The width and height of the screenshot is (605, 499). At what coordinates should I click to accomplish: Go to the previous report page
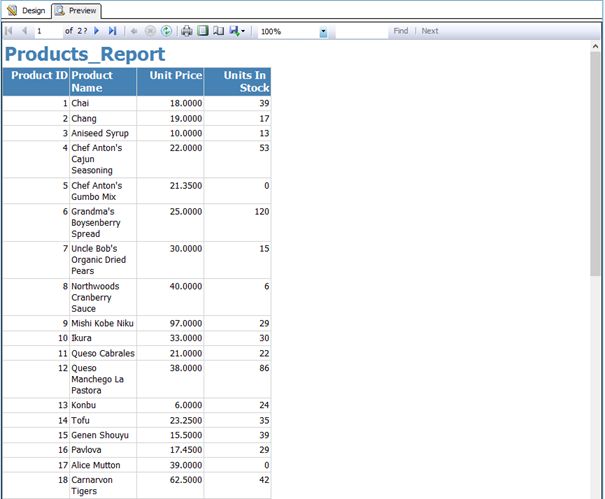24,31
